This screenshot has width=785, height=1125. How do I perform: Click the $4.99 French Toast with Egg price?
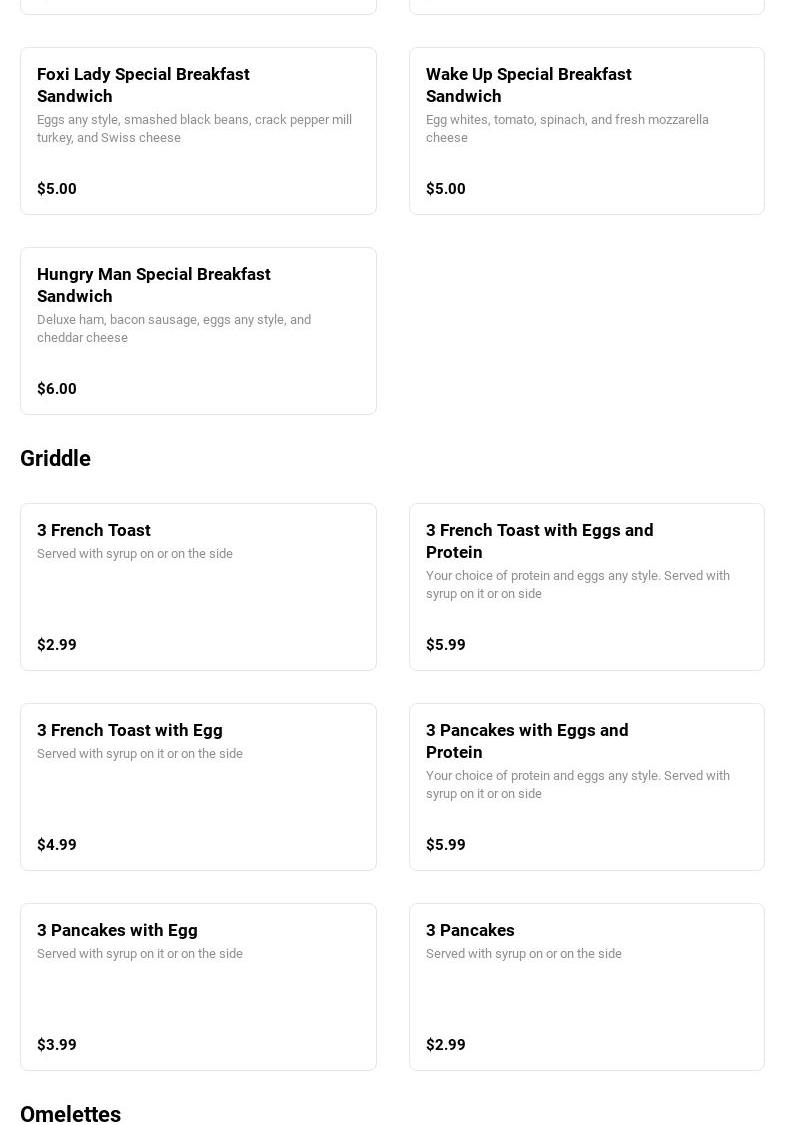tap(57, 845)
